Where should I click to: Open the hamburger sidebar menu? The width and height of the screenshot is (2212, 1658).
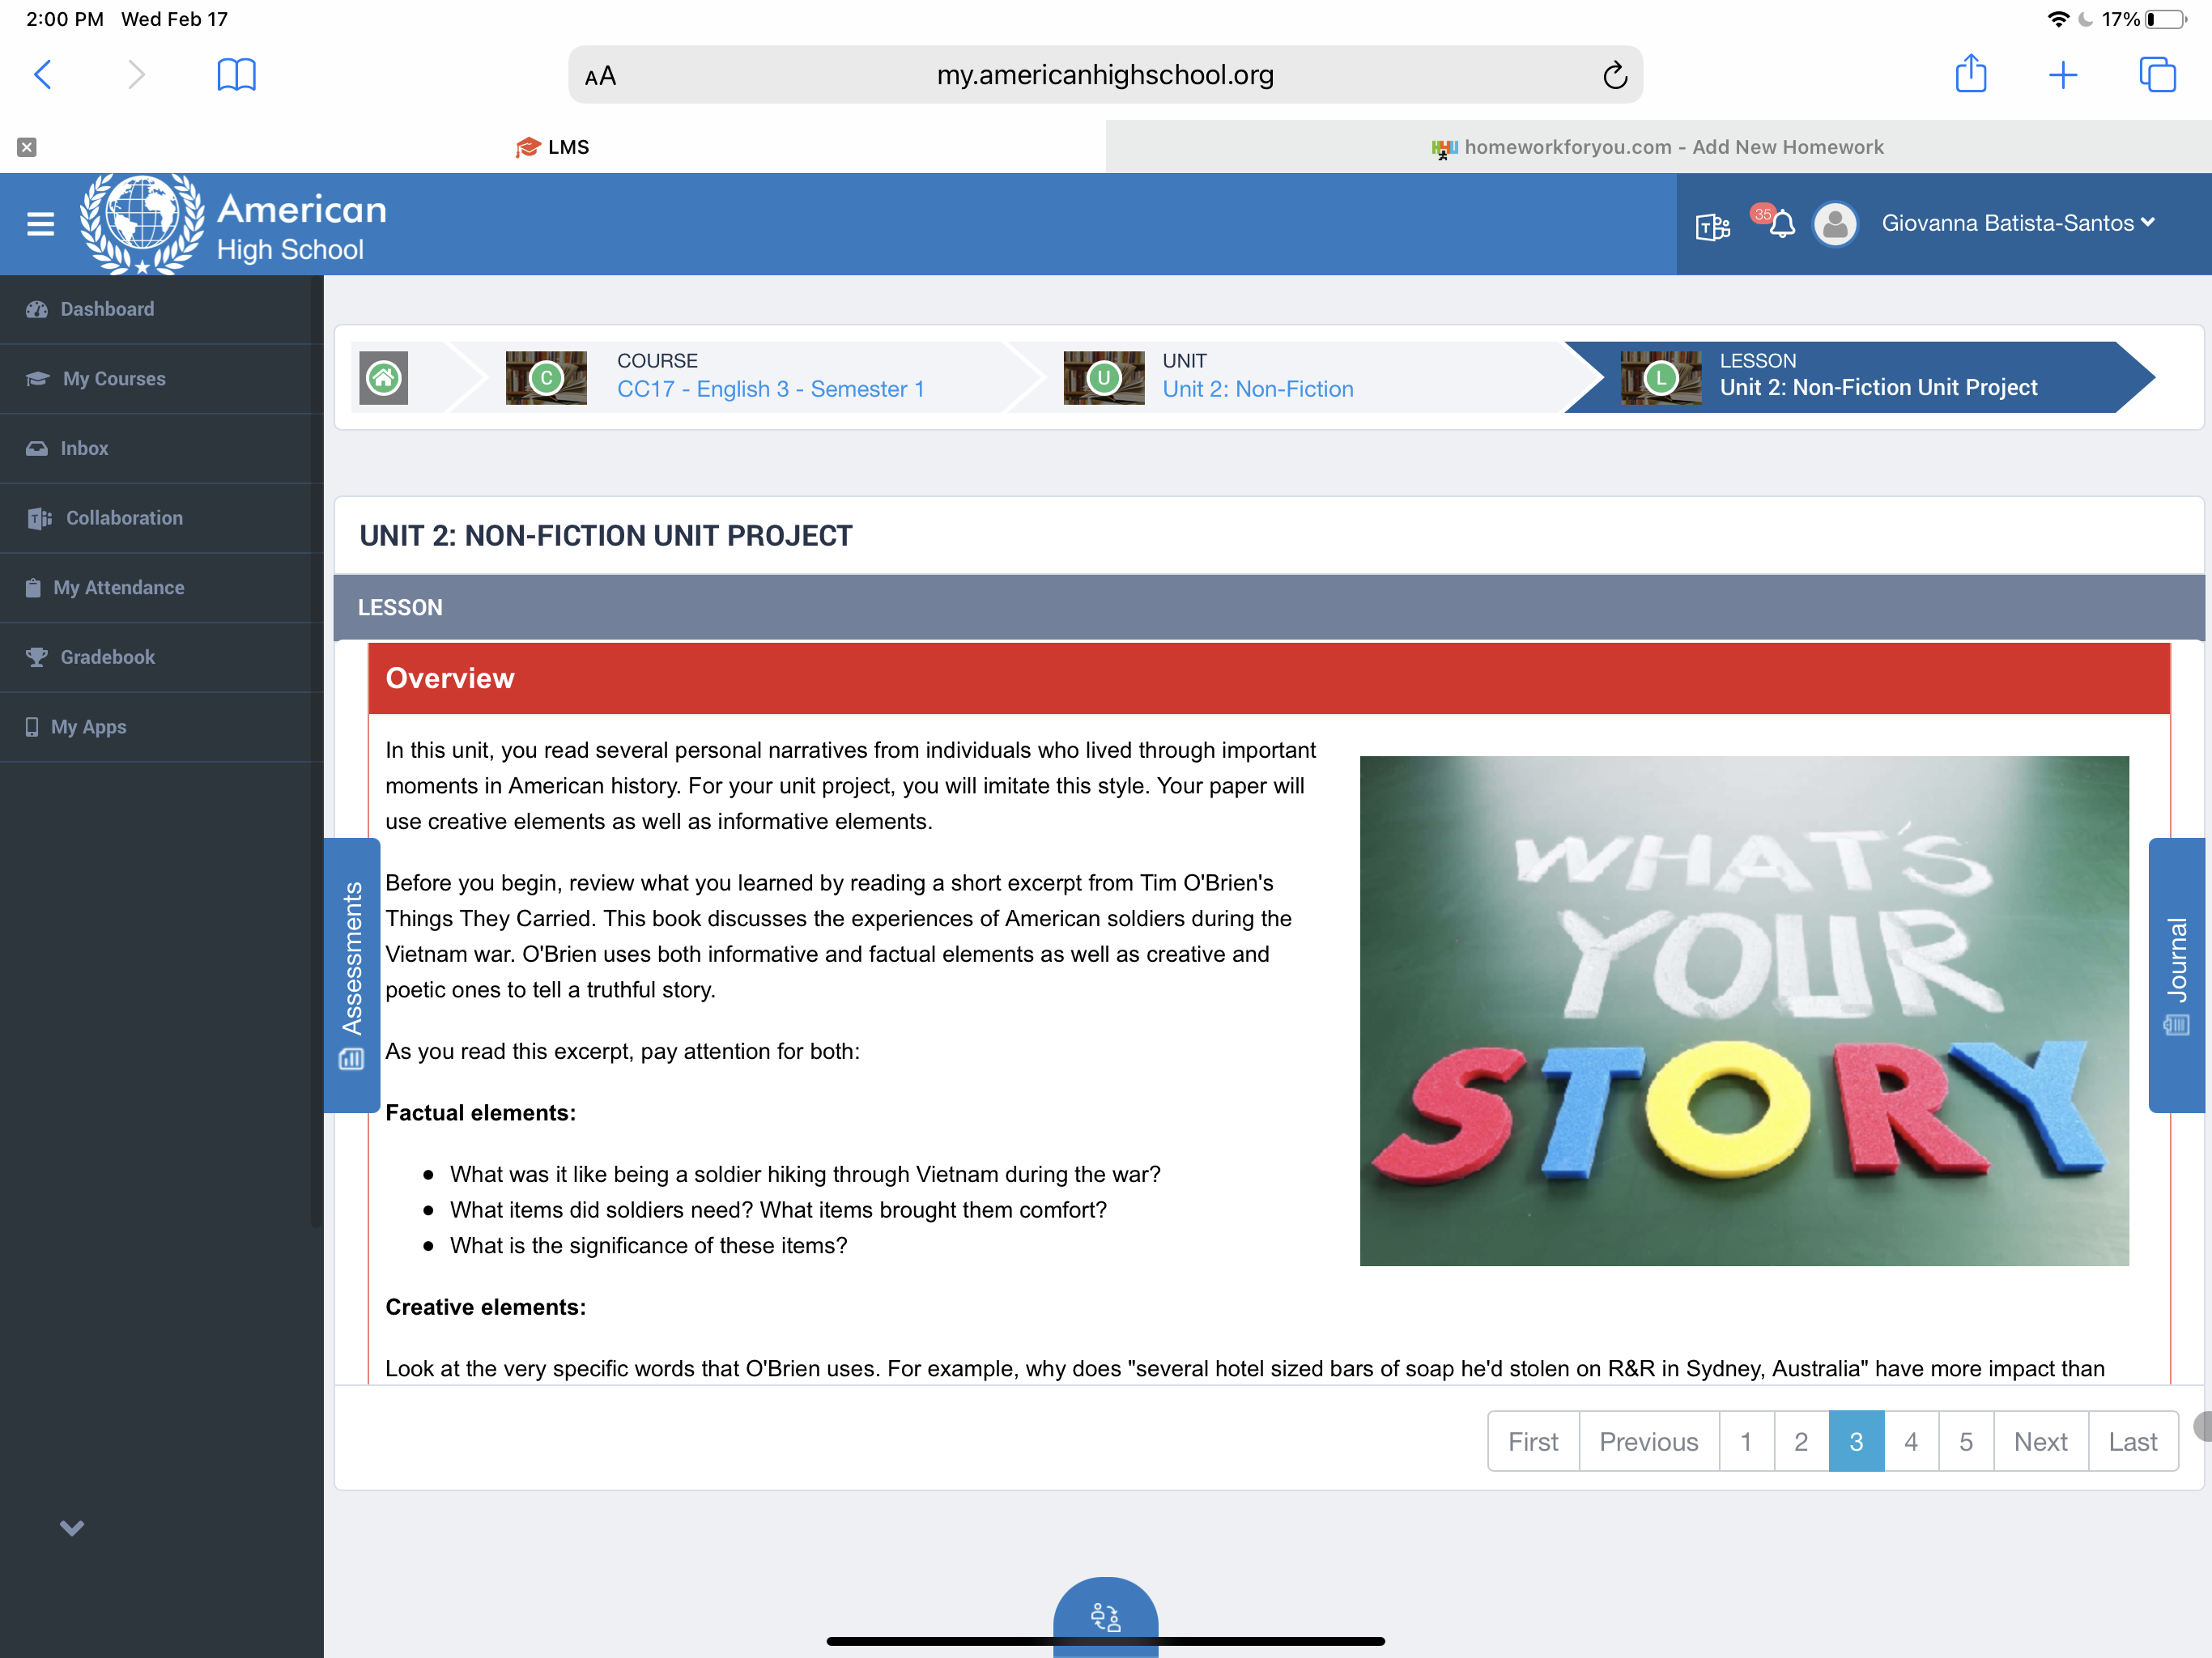pyautogui.click(x=40, y=223)
